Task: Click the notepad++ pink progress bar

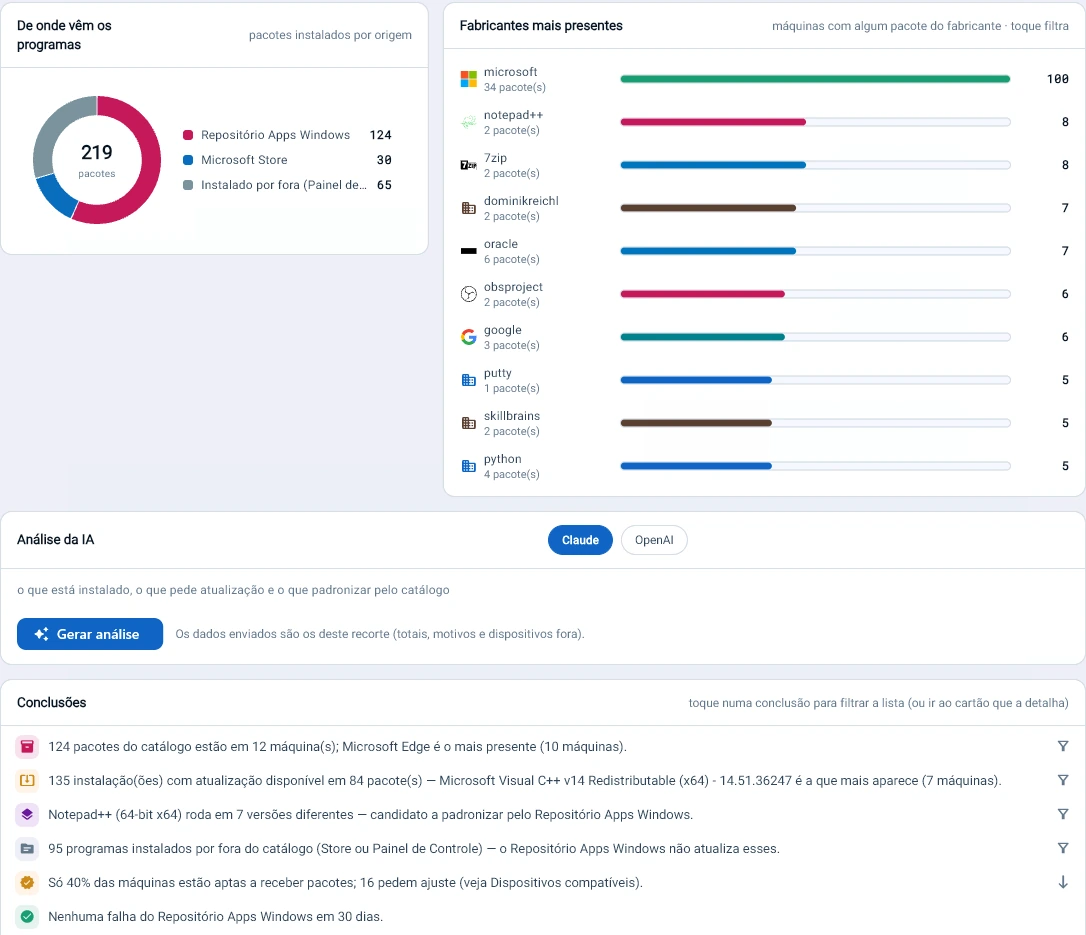Action: coord(713,122)
